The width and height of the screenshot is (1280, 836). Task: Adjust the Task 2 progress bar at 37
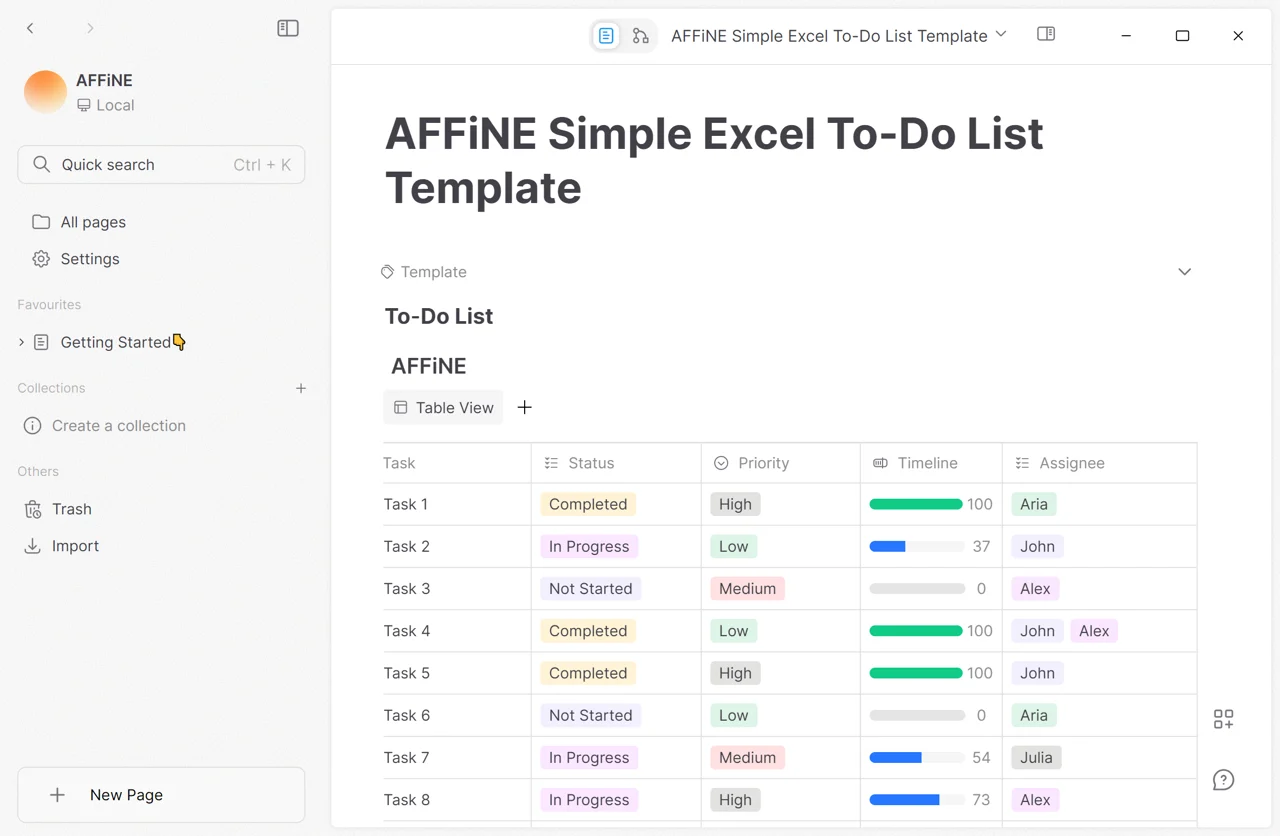(x=916, y=547)
